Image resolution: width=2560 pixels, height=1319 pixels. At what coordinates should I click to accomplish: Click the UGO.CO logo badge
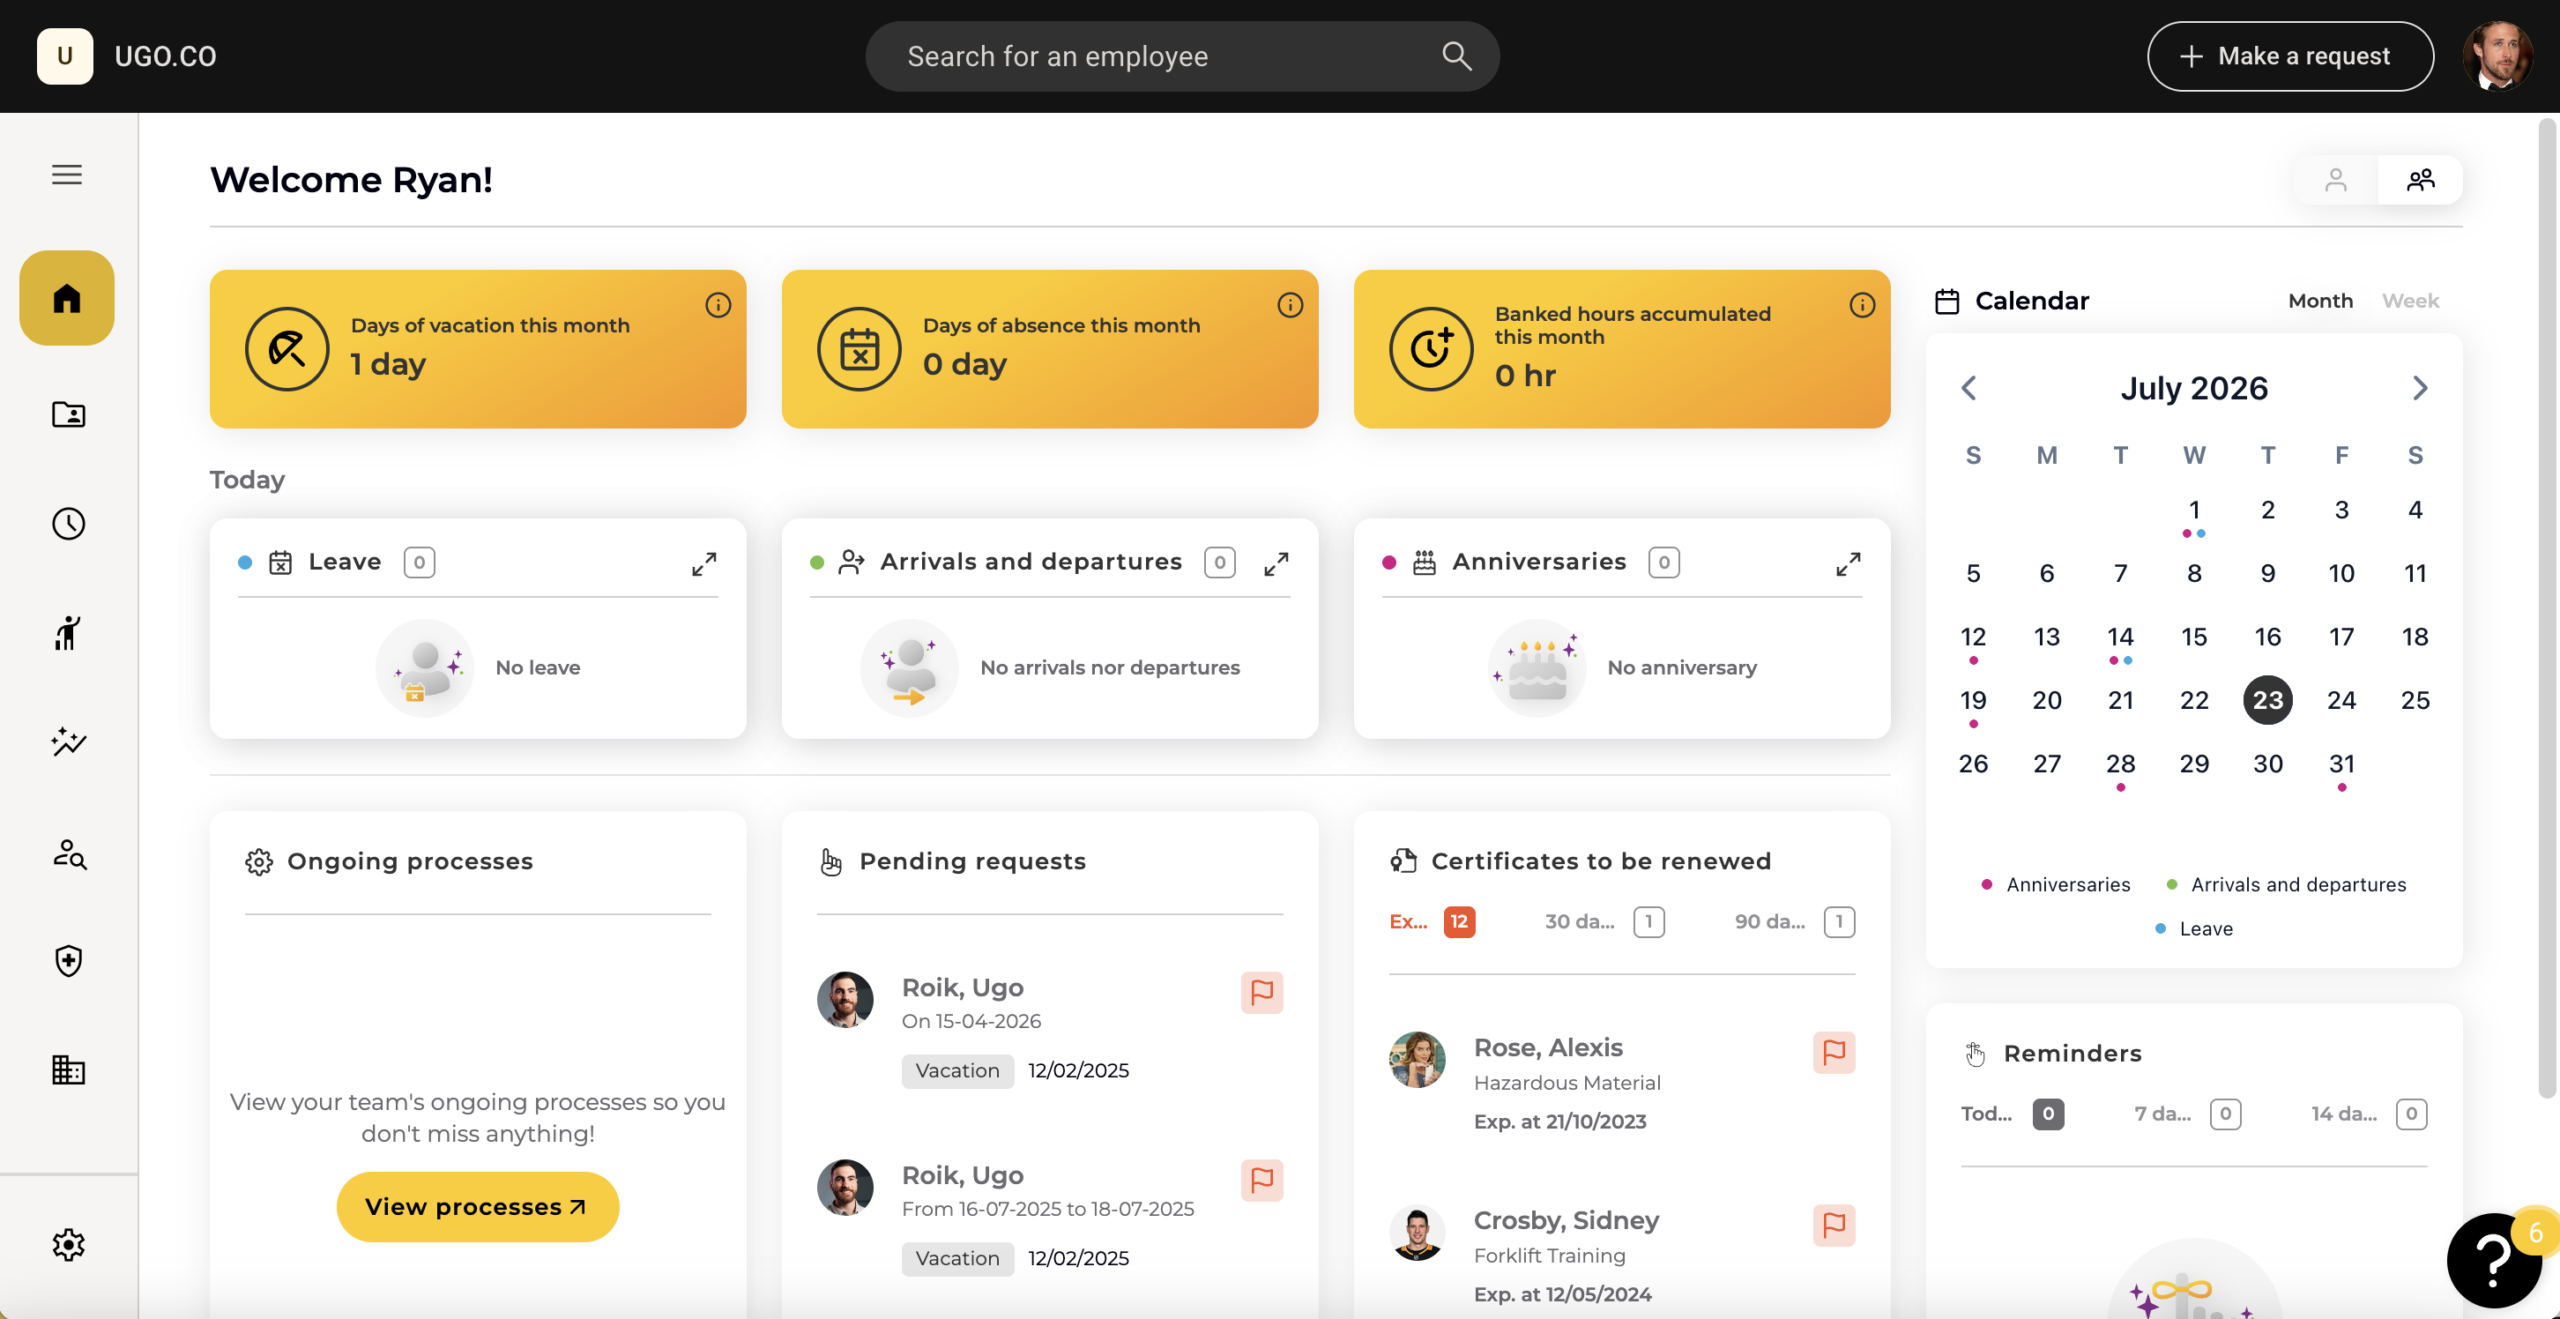pos(65,56)
